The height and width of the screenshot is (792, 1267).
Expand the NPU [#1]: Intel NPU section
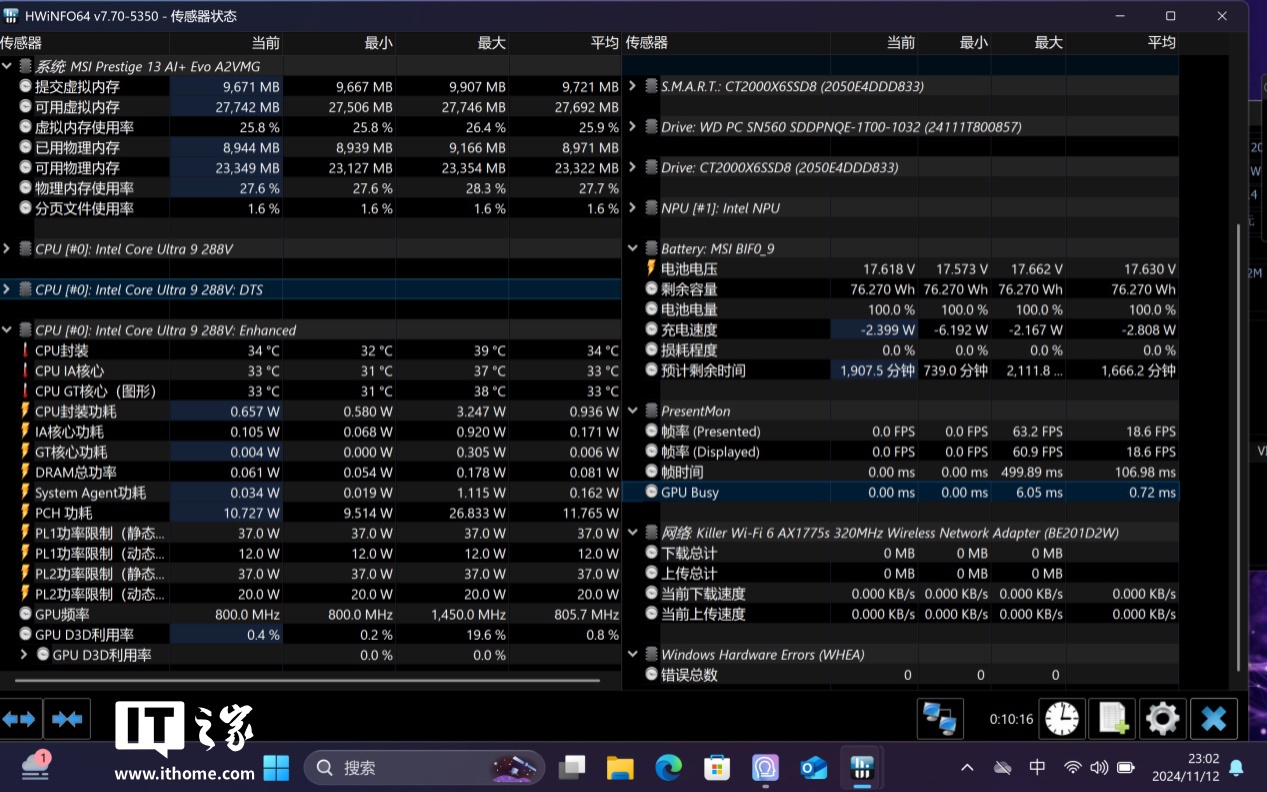click(632, 208)
